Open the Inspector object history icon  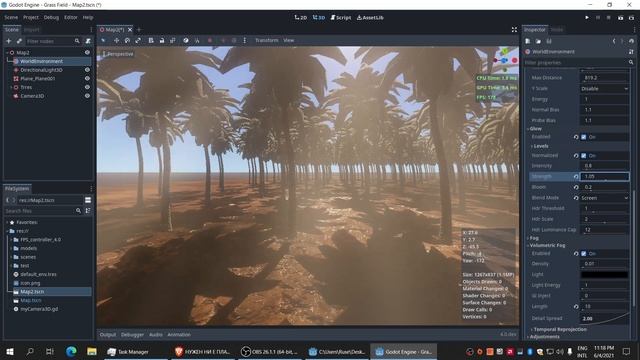click(631, 41)
